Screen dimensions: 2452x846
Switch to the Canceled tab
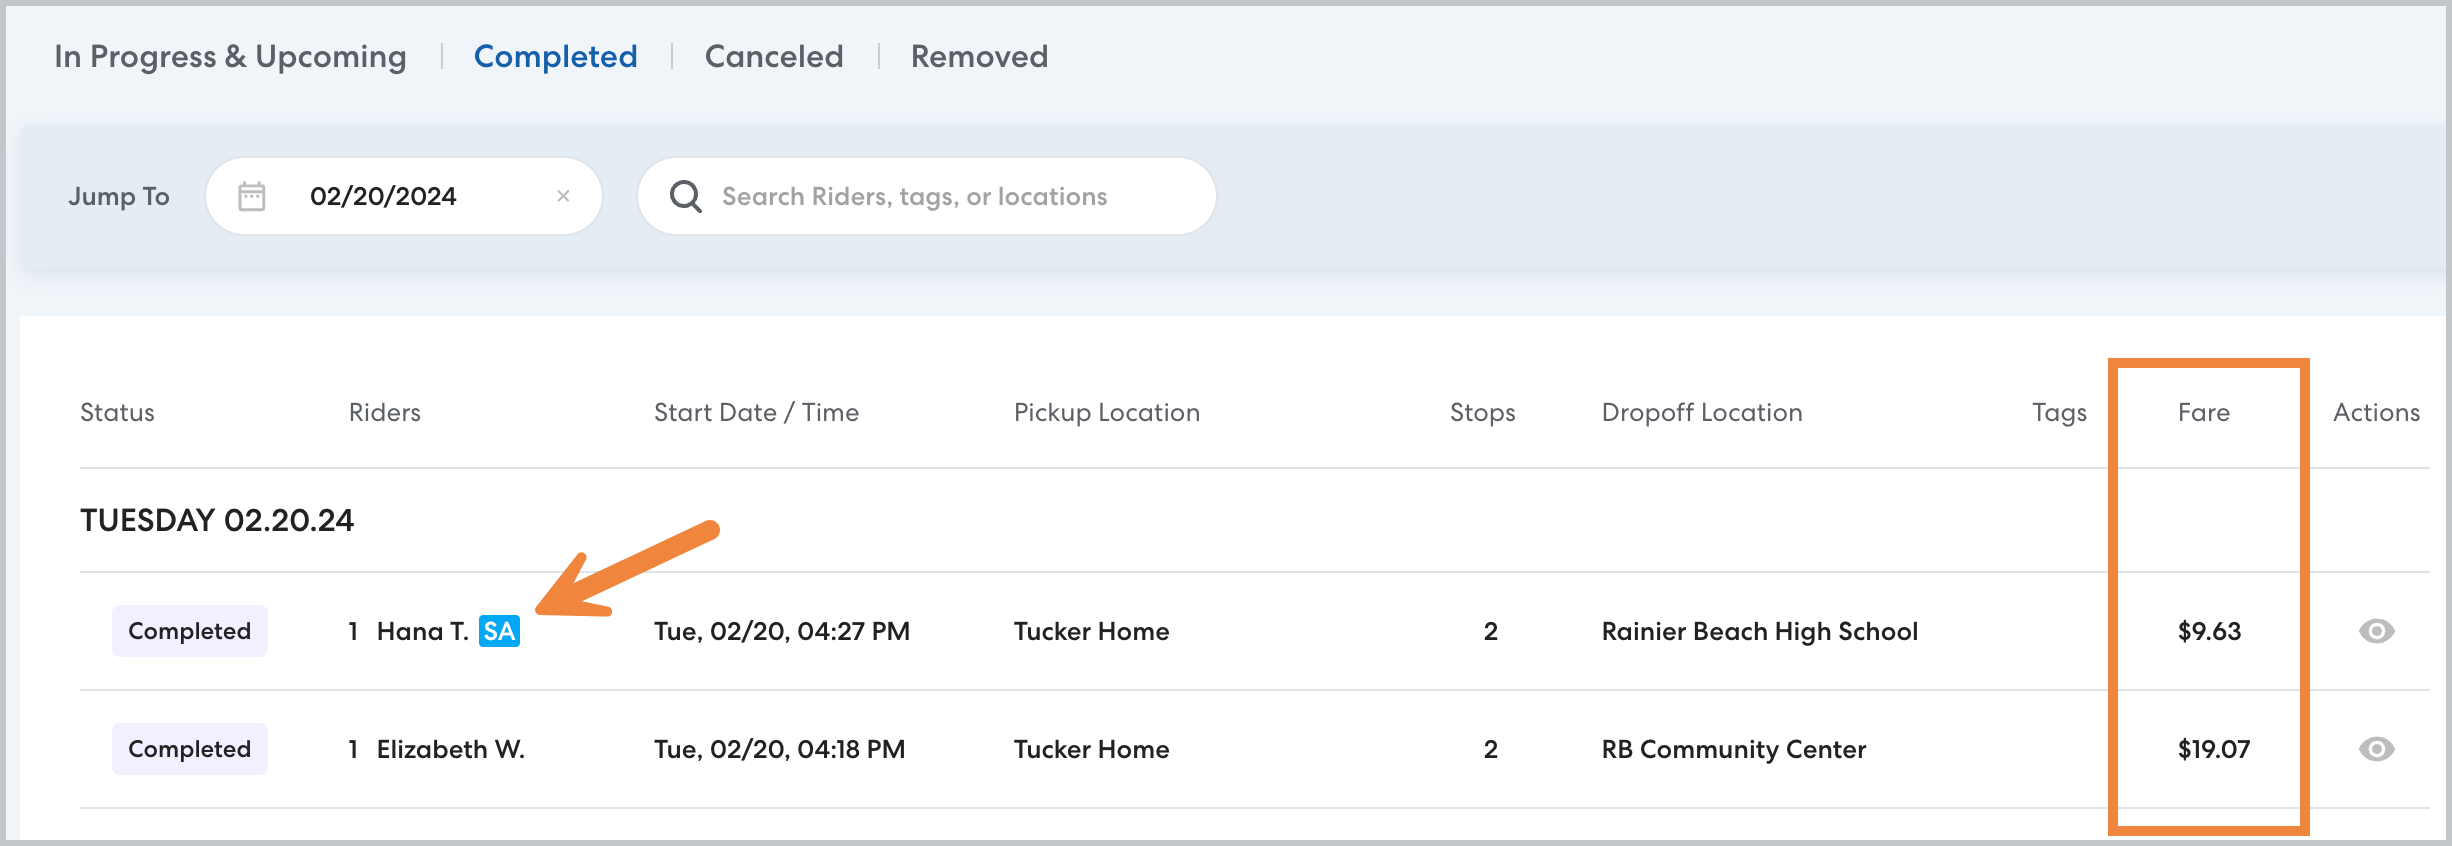[774, 57]
